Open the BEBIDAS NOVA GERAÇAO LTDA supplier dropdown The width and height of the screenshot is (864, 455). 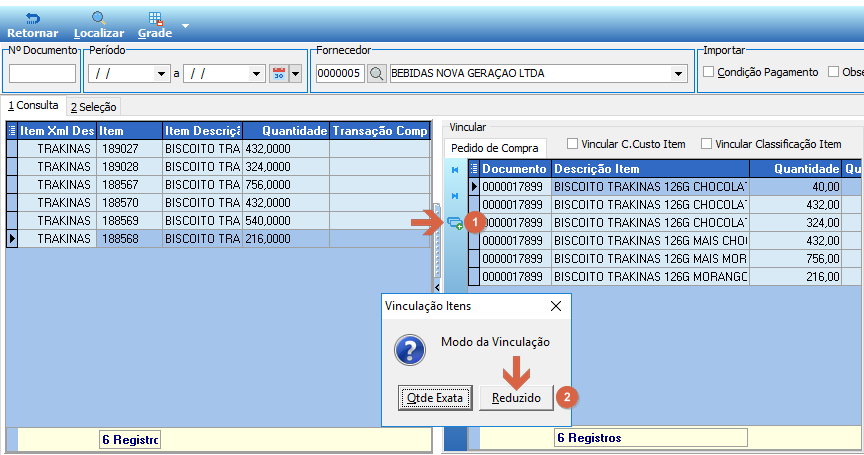678,73
